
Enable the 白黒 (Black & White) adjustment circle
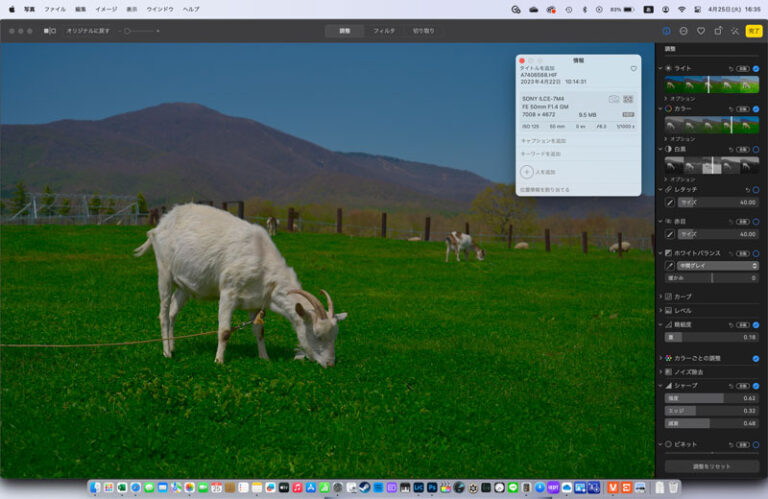[x=755, y=149]
